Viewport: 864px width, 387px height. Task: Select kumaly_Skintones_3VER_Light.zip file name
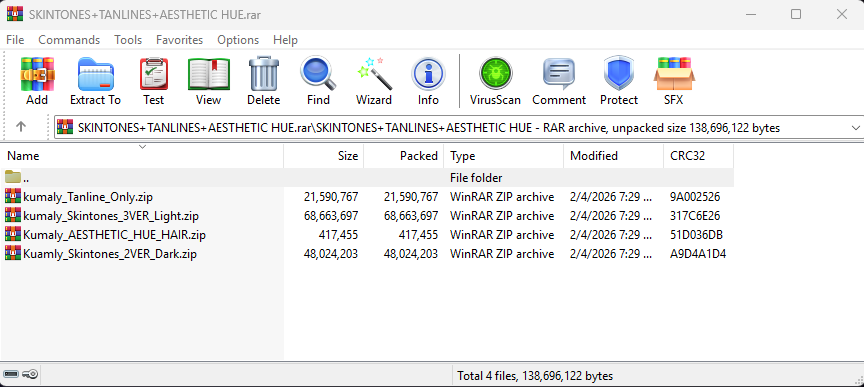pyautogui.click(x=111, y=216)
